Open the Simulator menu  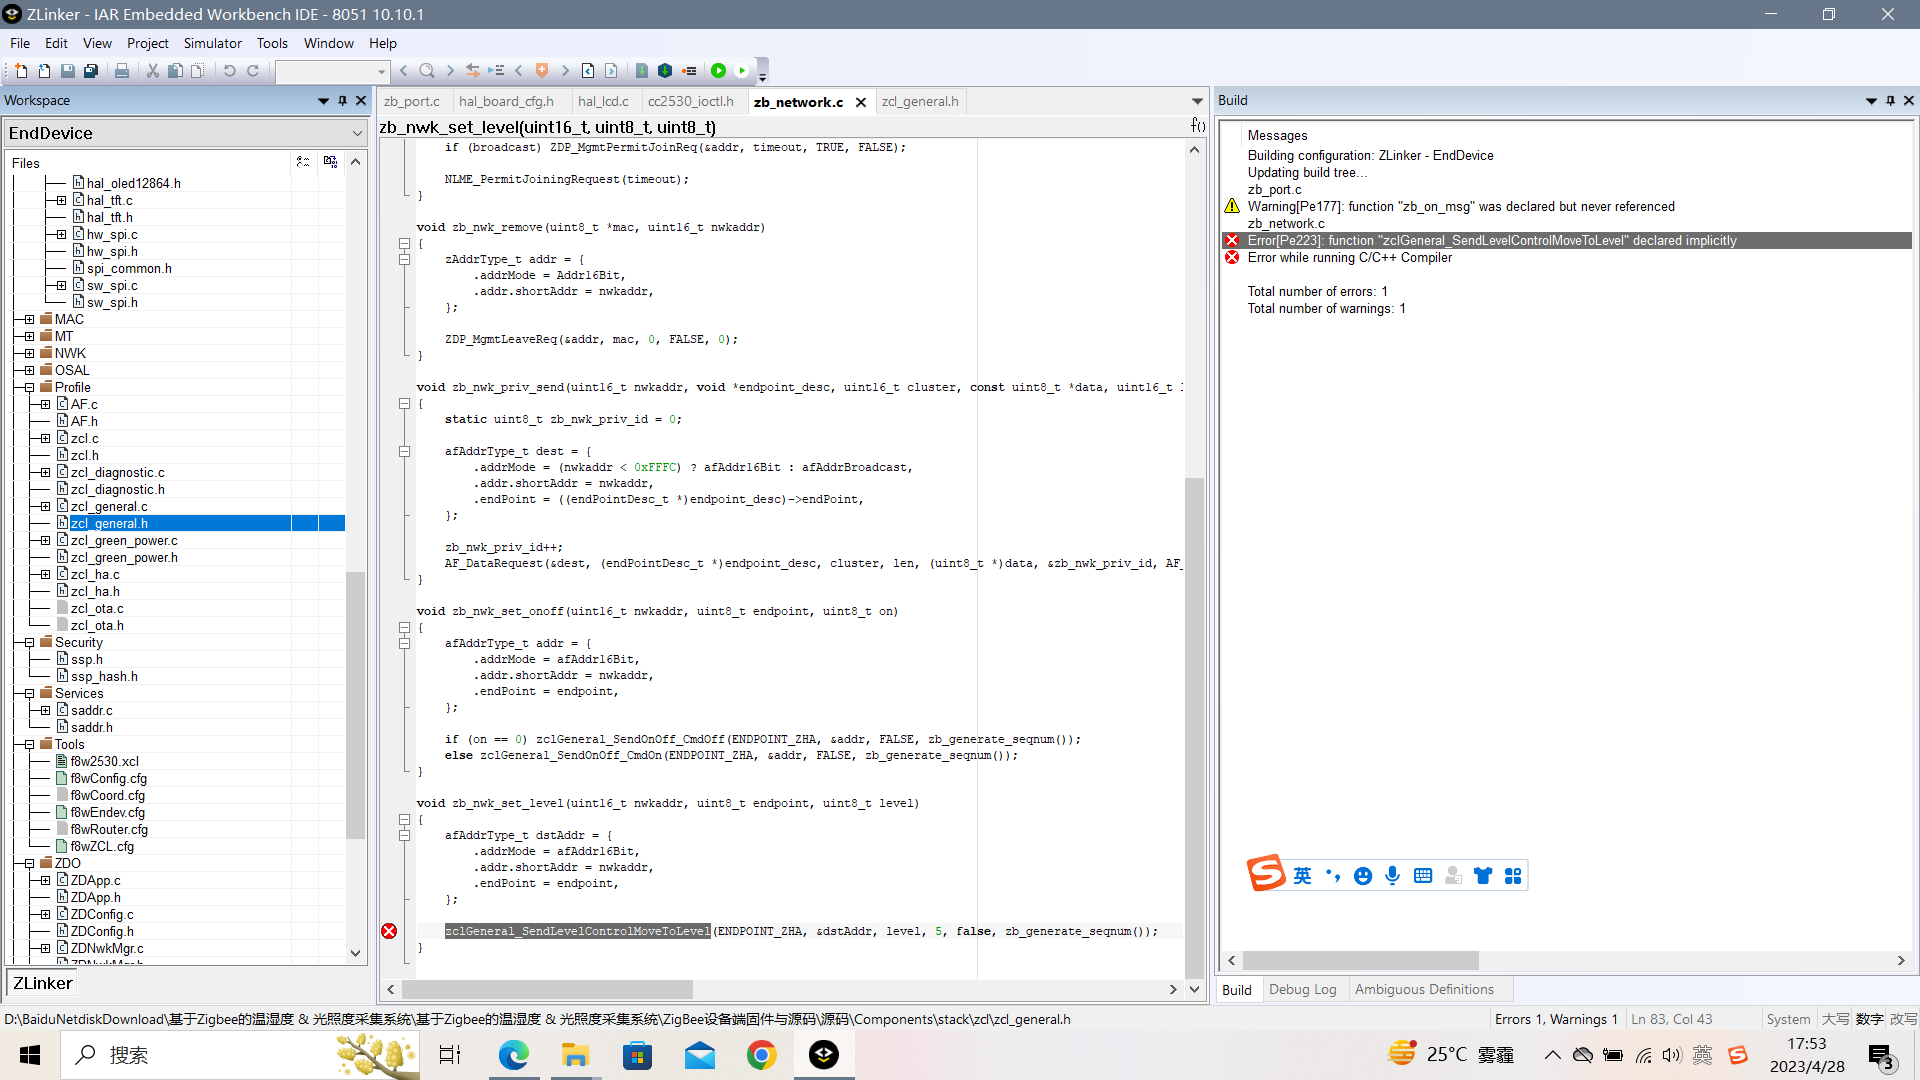tap(212, 43)
